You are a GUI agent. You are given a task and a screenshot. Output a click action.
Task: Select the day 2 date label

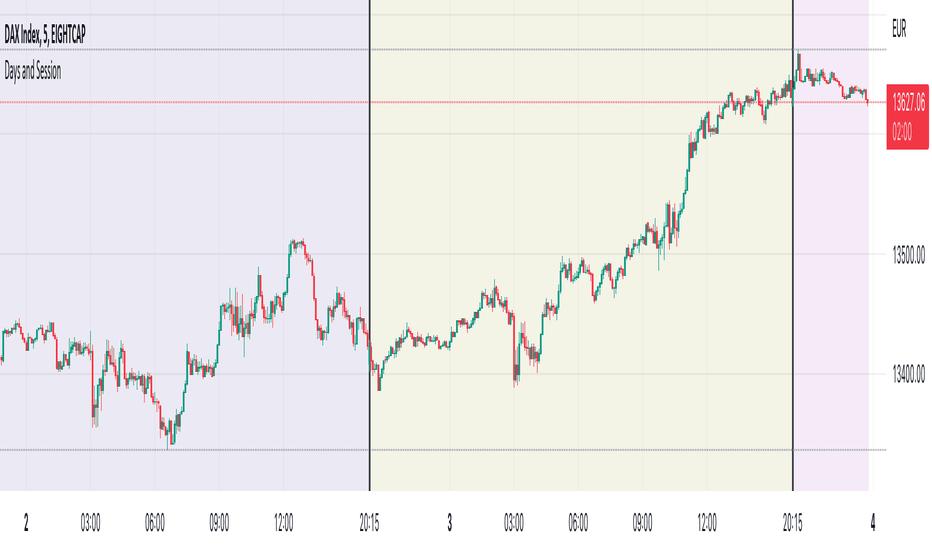pyautogui.click(x=26, y=523)
